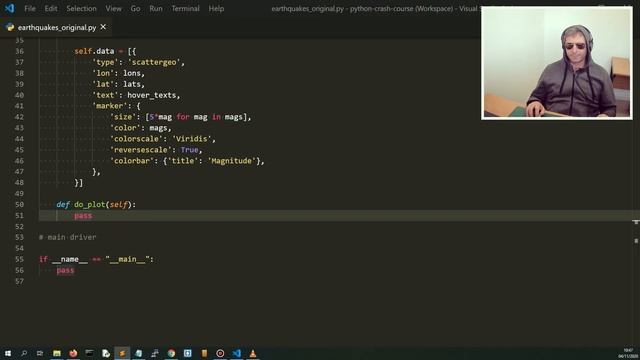Click line number 57 in the gutter

(19, 281)
